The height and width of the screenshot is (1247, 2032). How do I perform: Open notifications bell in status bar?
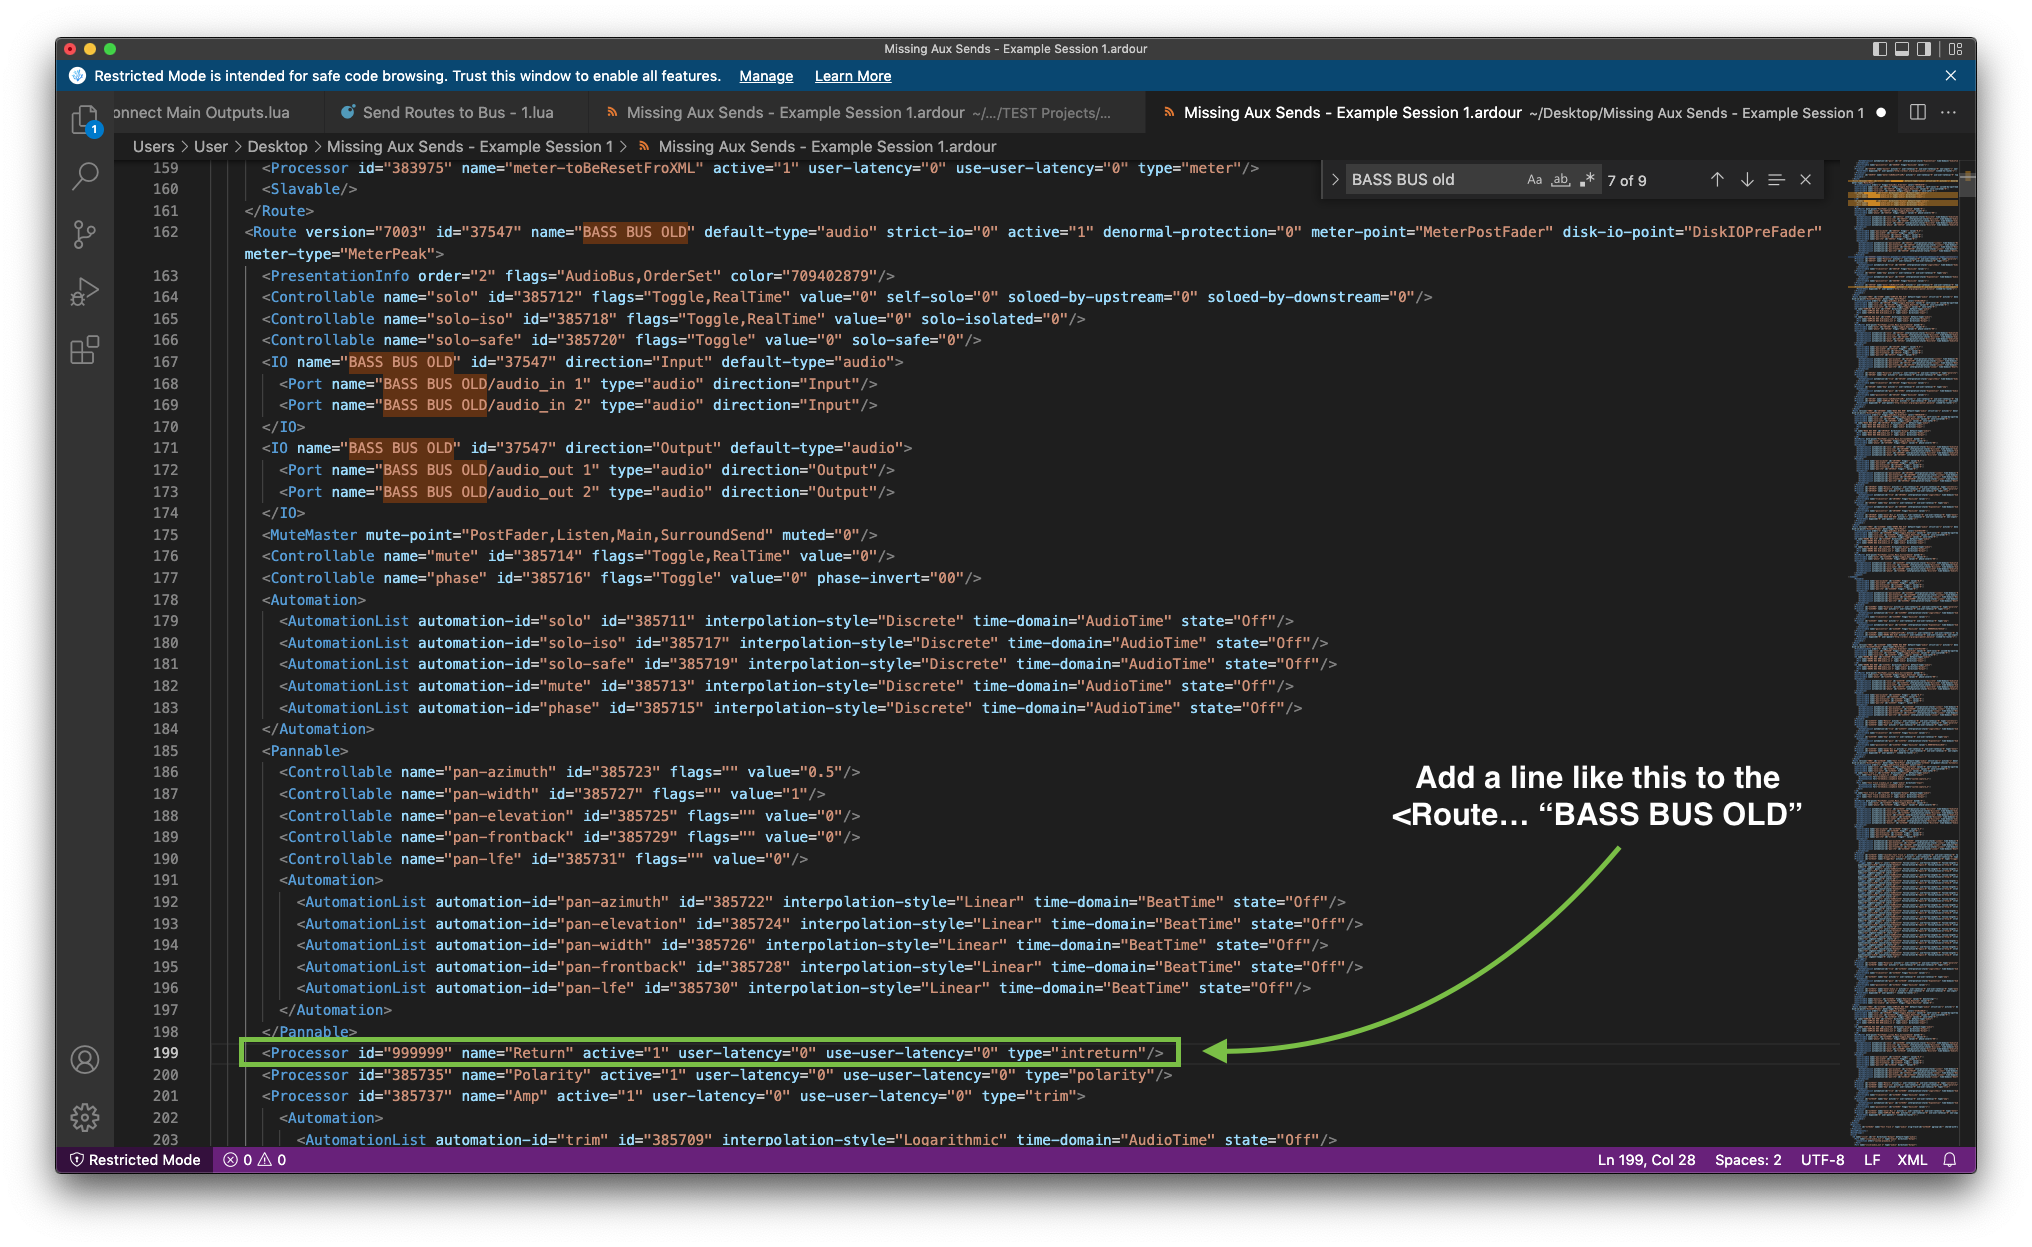[1949, 1160]
